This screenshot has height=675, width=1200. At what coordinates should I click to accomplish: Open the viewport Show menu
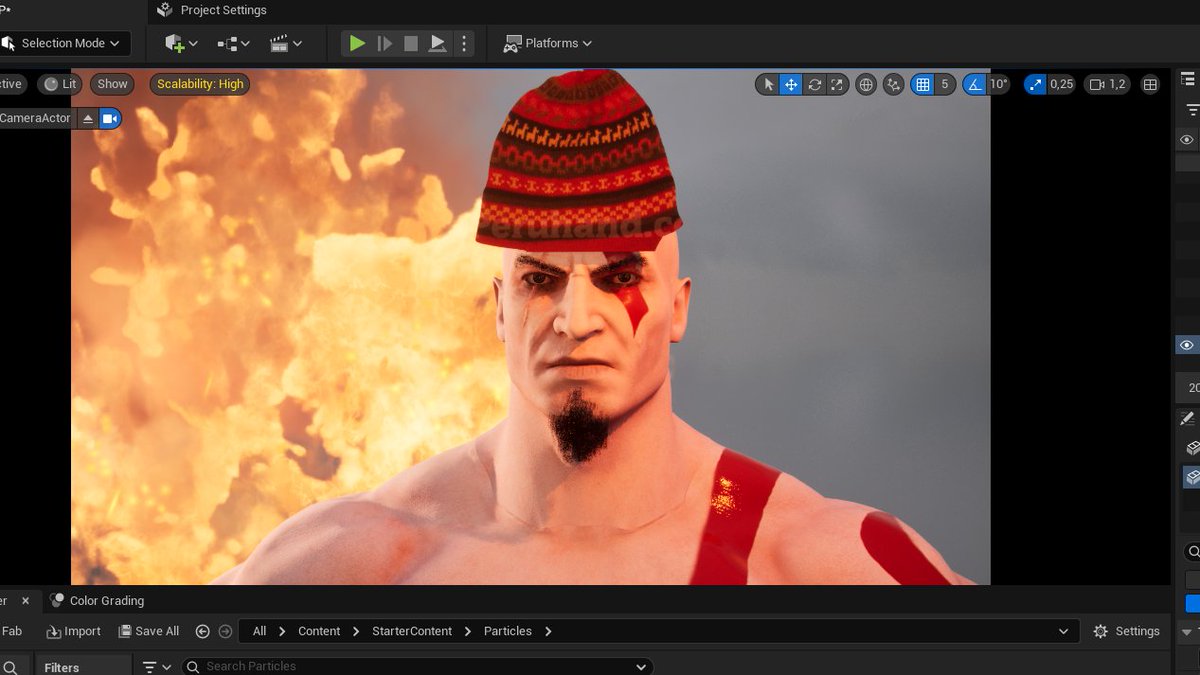[112, 84]
